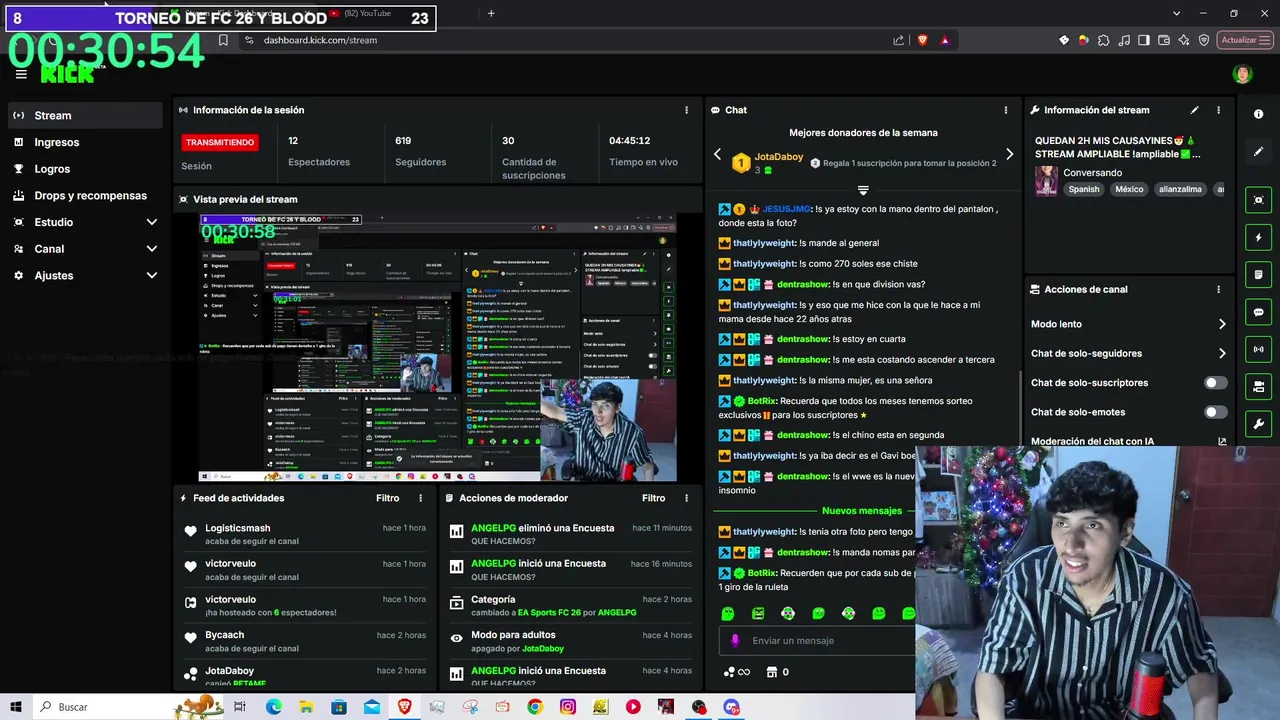
Task: Click the stream preview video
Action: tap(438, 347)
